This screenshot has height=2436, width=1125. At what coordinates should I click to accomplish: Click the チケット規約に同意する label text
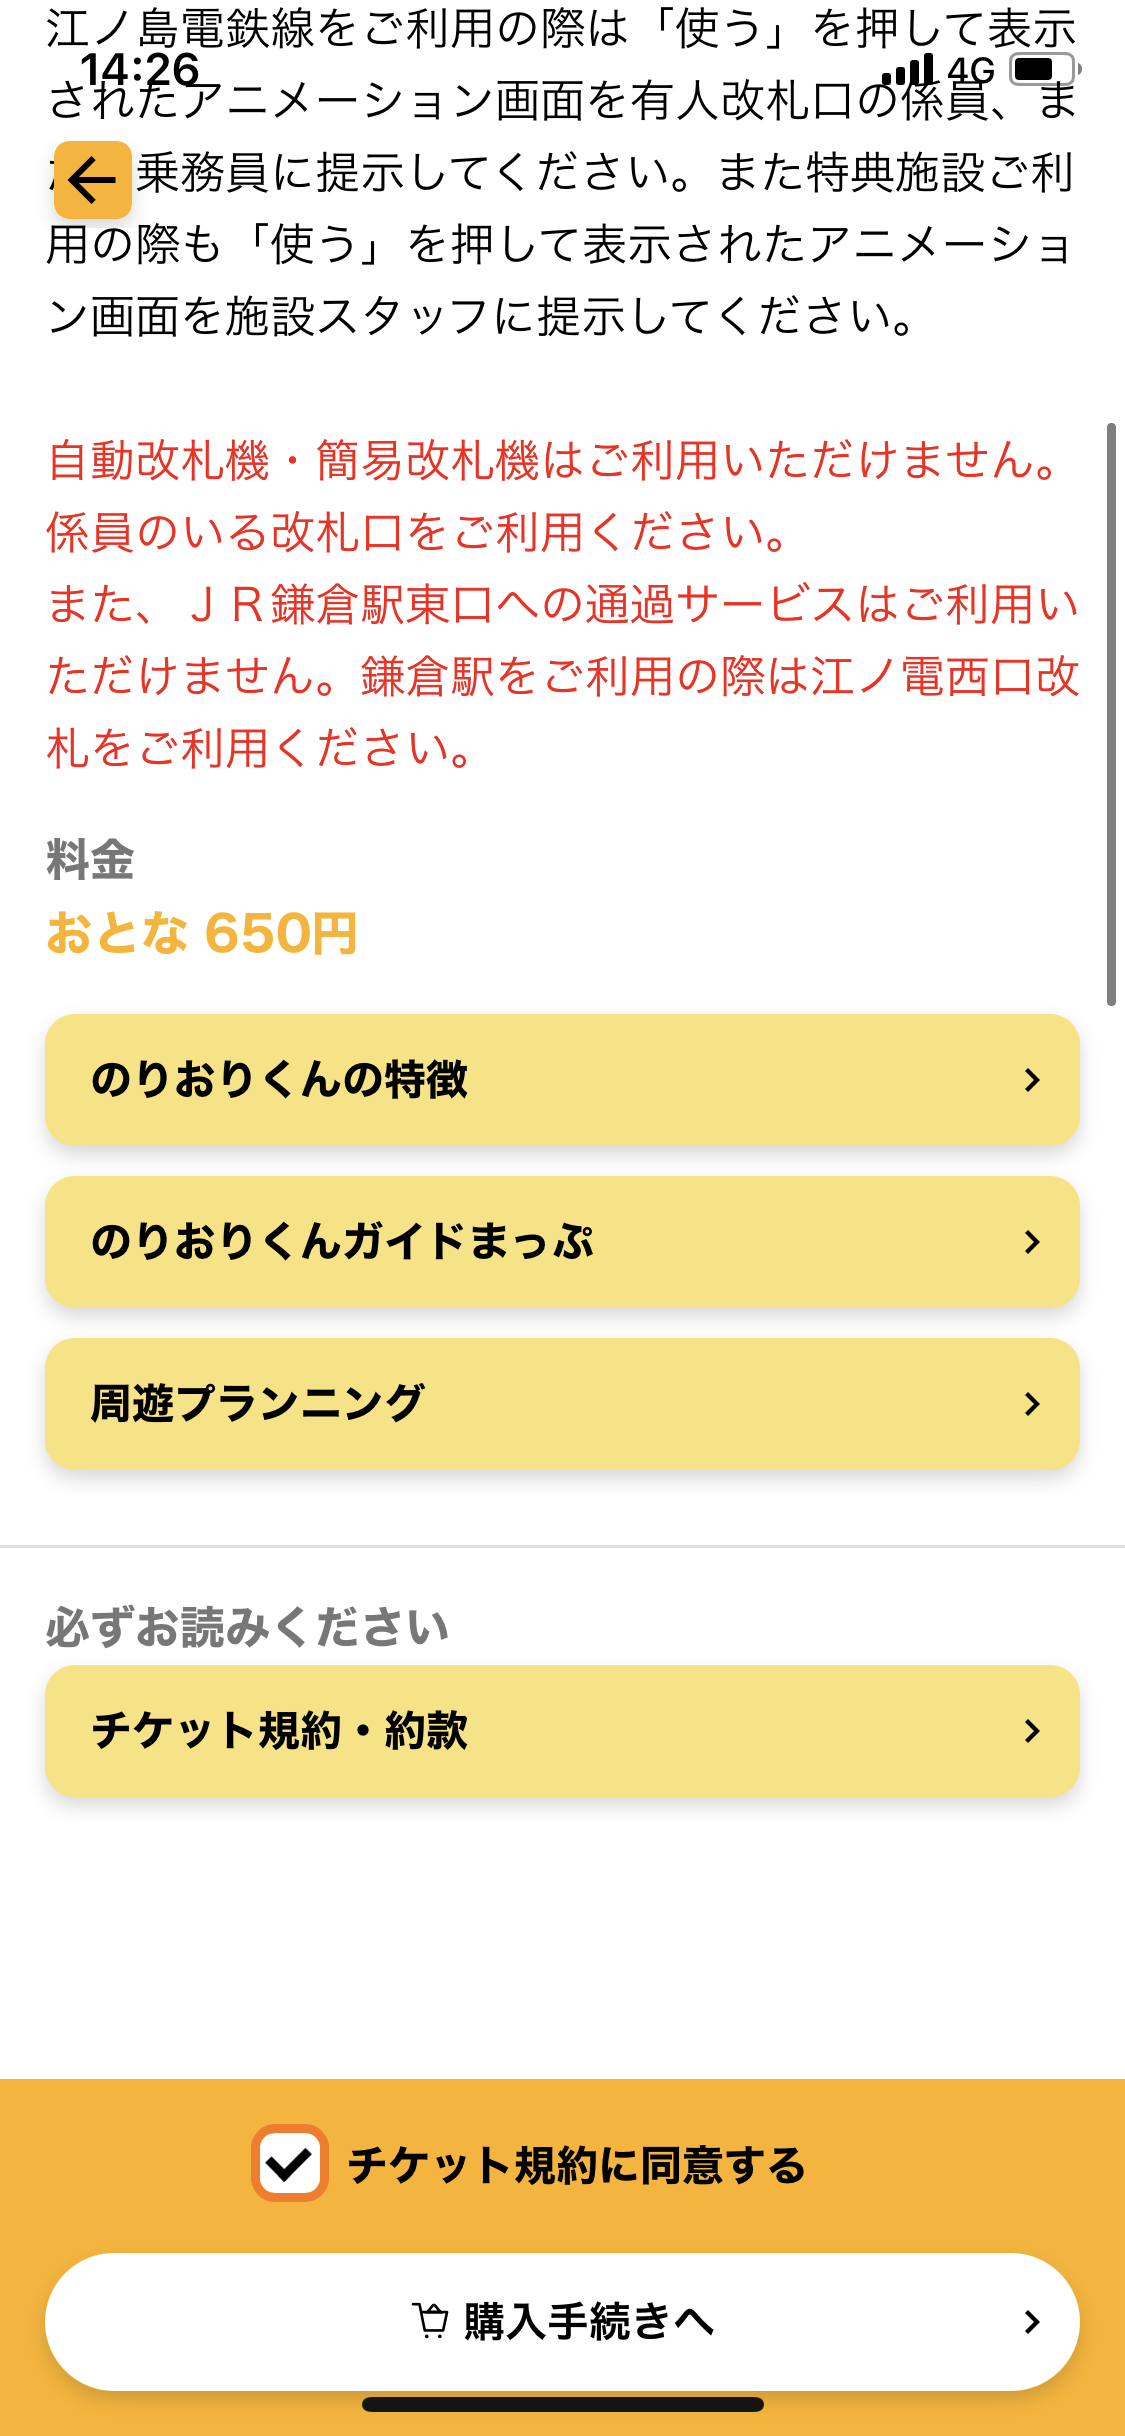pyautogui.click(x=577, y=2165)
